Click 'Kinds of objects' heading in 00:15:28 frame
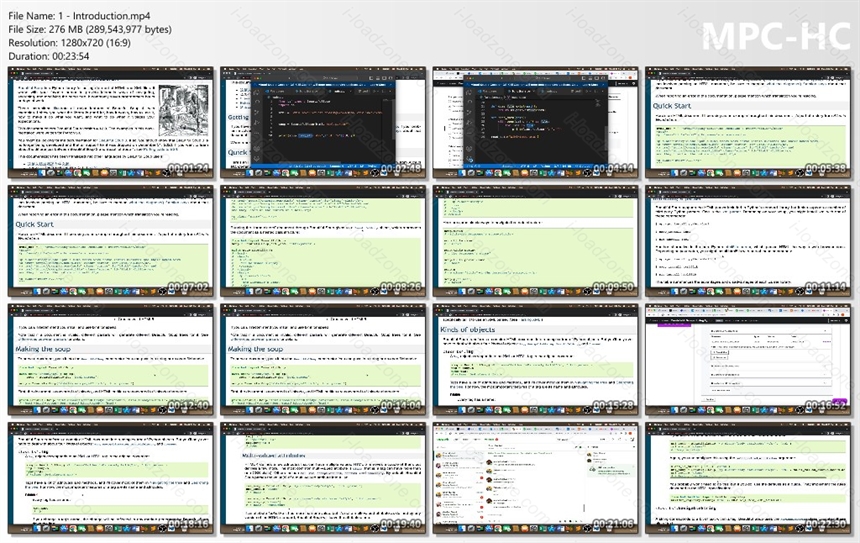The image size is (860, 543). tap(468, 330)
